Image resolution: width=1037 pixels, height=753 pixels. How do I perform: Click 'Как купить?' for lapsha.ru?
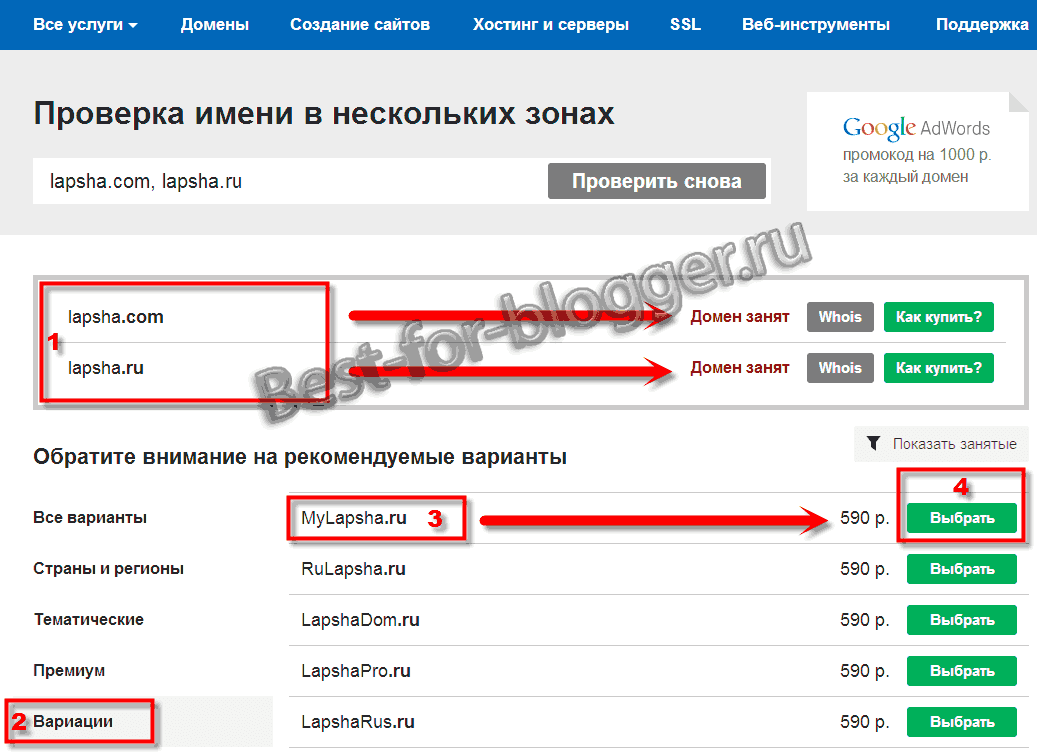938,368
